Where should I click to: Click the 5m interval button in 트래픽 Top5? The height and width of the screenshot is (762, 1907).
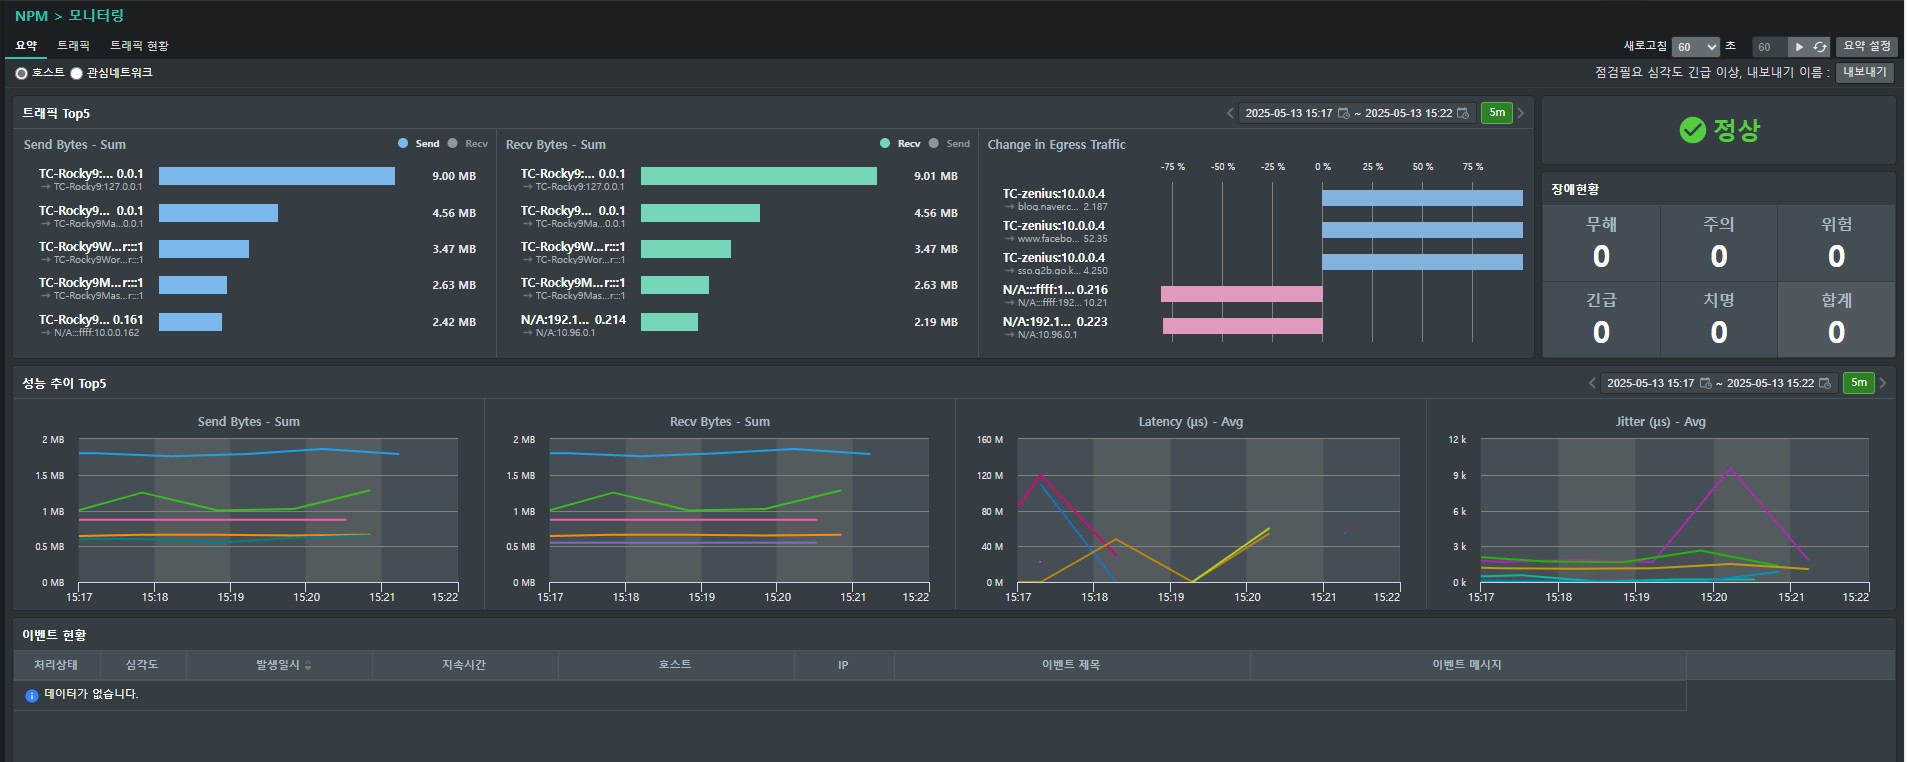pos(1497,113)
